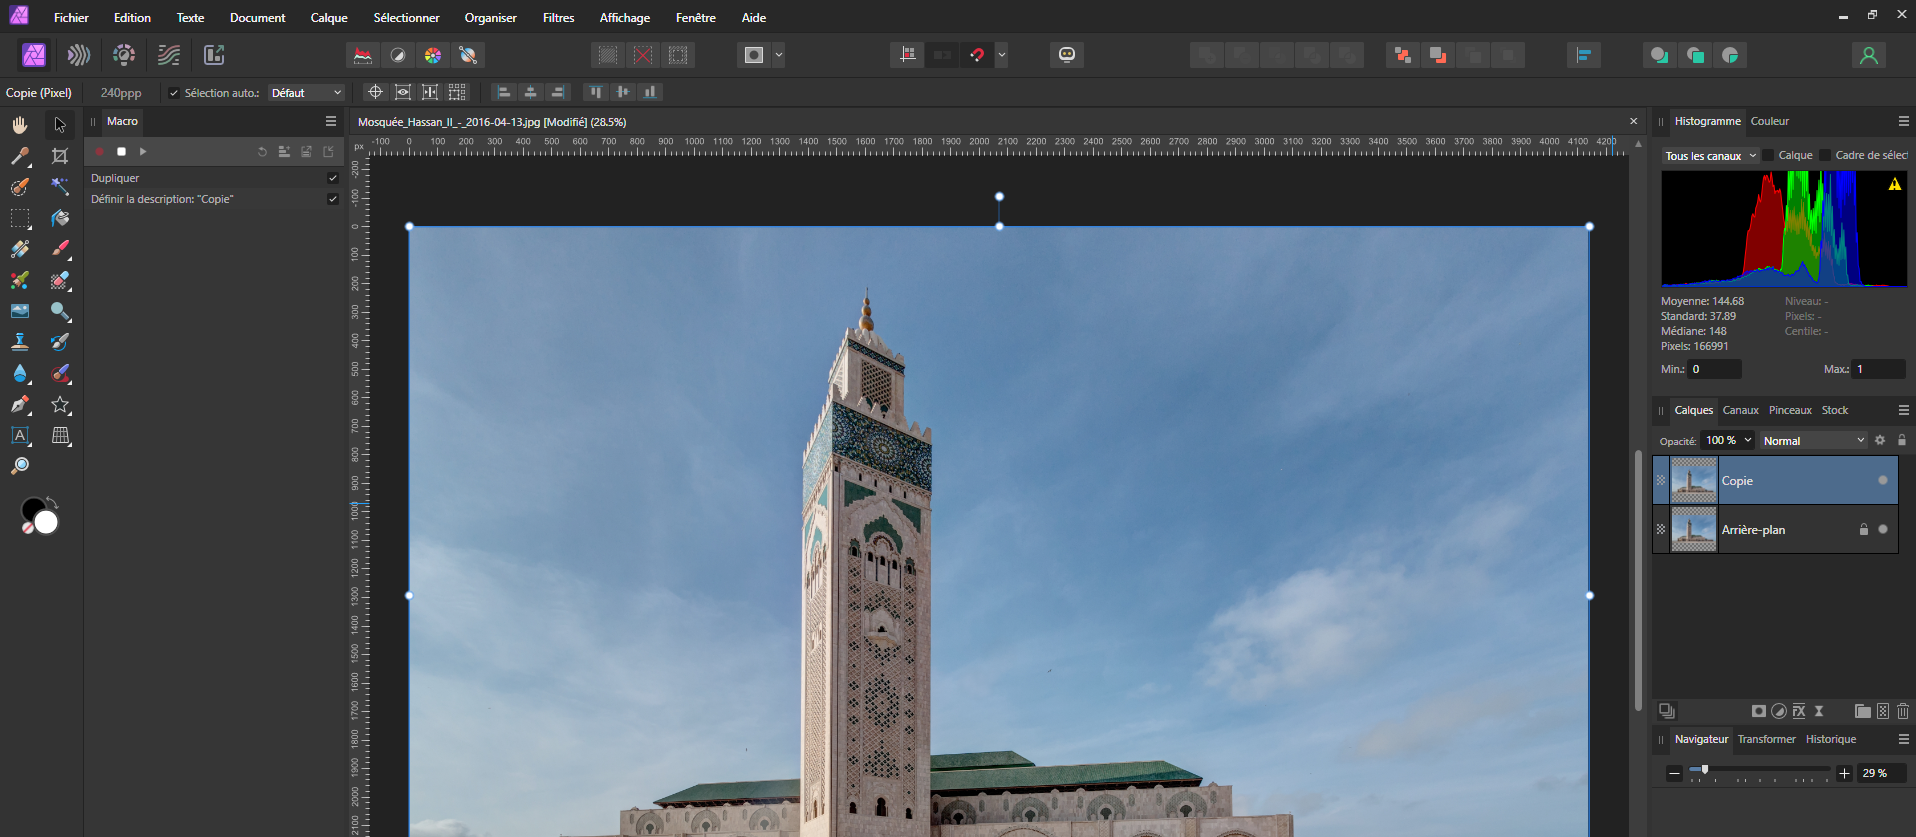The width and height of the screenshot is (1916, 837).
Task: Select the Crop tool
Action: (60, 156)
